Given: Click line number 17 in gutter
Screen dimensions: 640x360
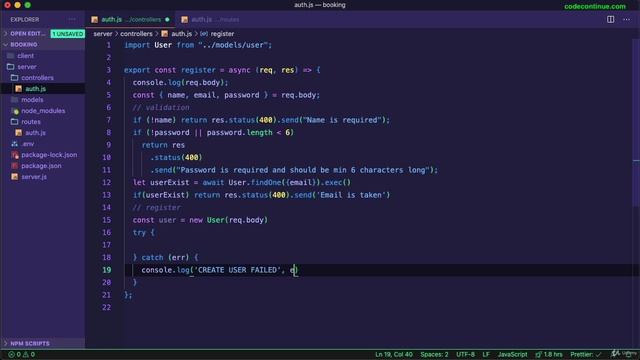Looking at the screenshot, I should click(106, 245).
